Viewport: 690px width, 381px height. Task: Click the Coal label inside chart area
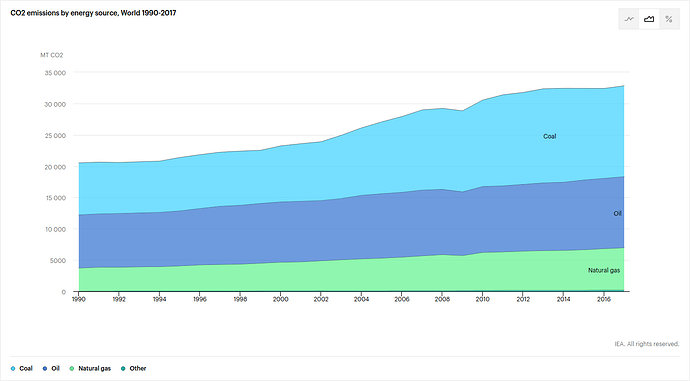coord(550,136)
